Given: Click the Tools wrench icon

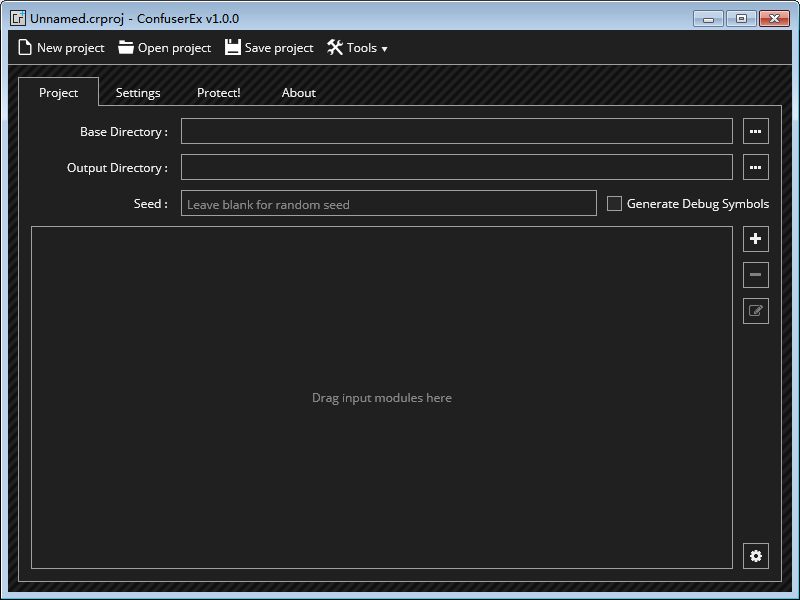Looking at the screenshot, I should 335,48.
